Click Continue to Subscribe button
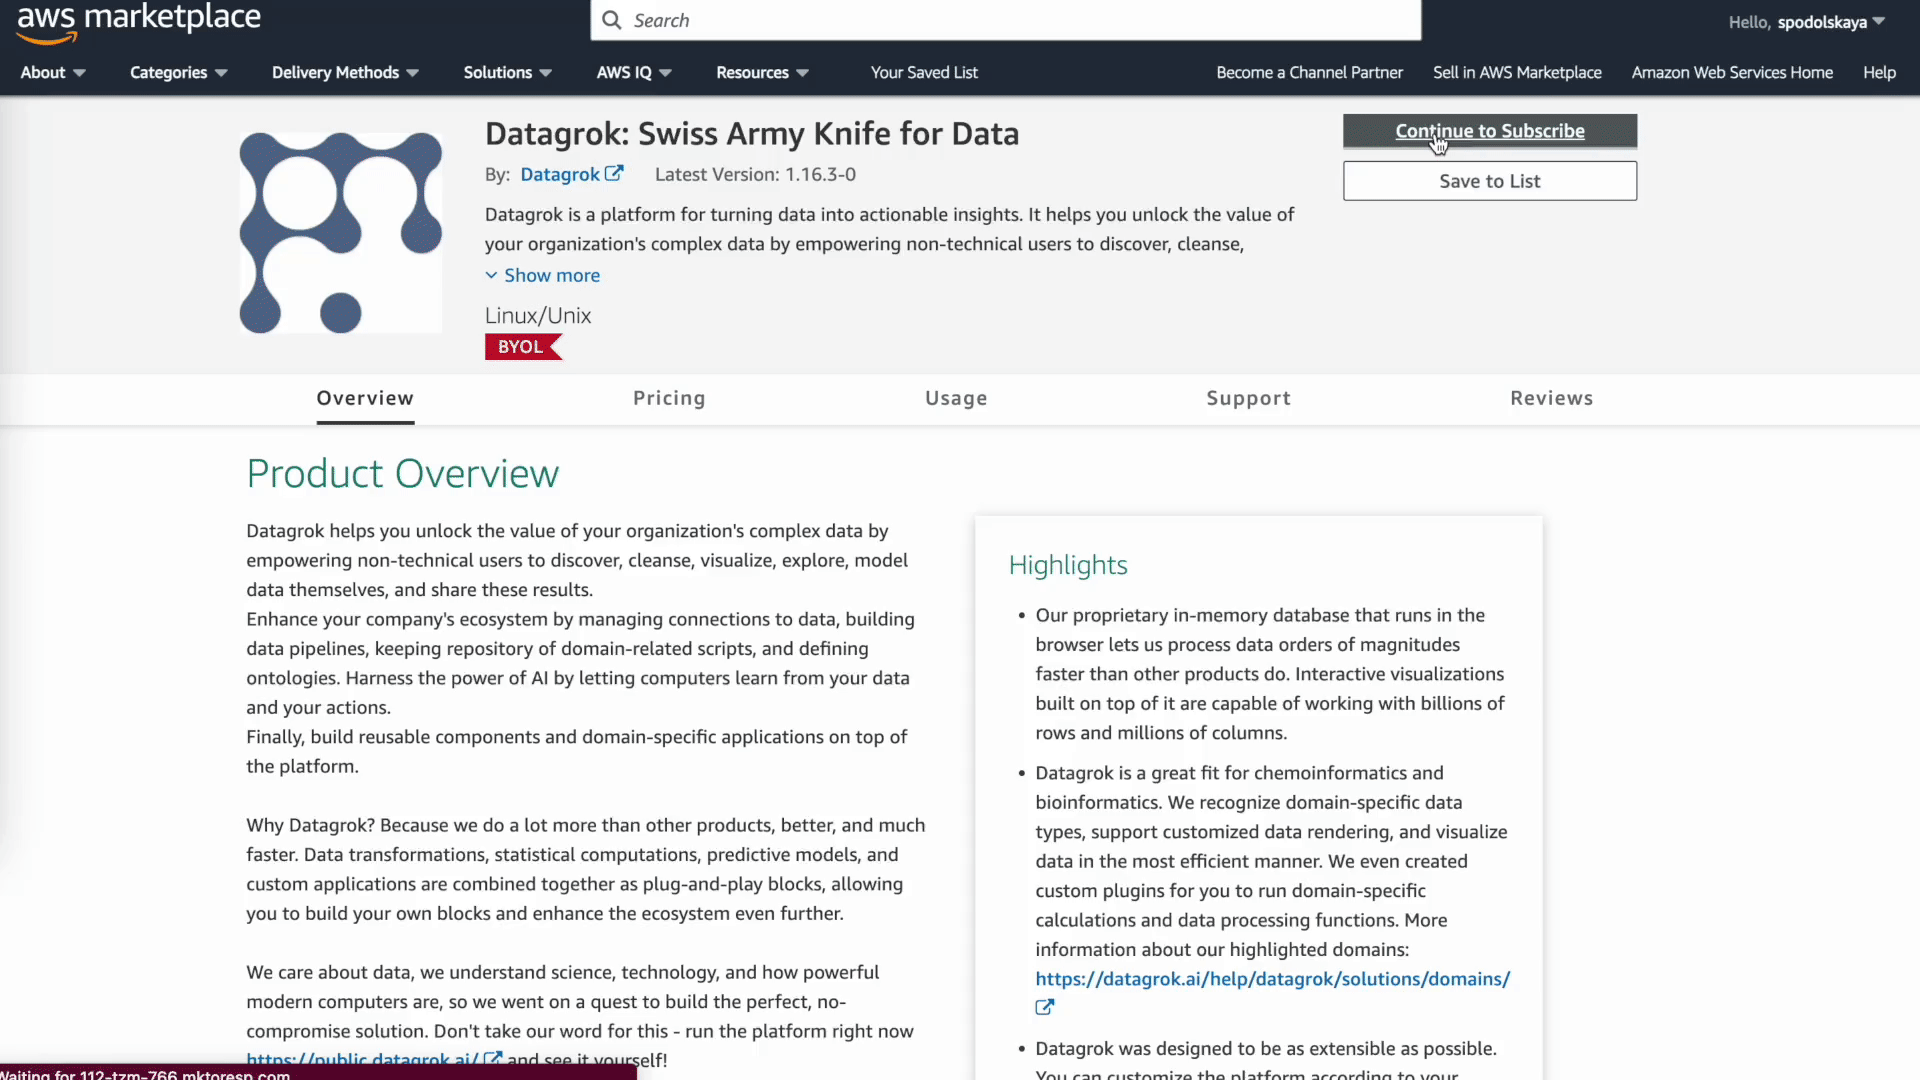This screenshot has width=1920, height=1080. click(1489, 131)
